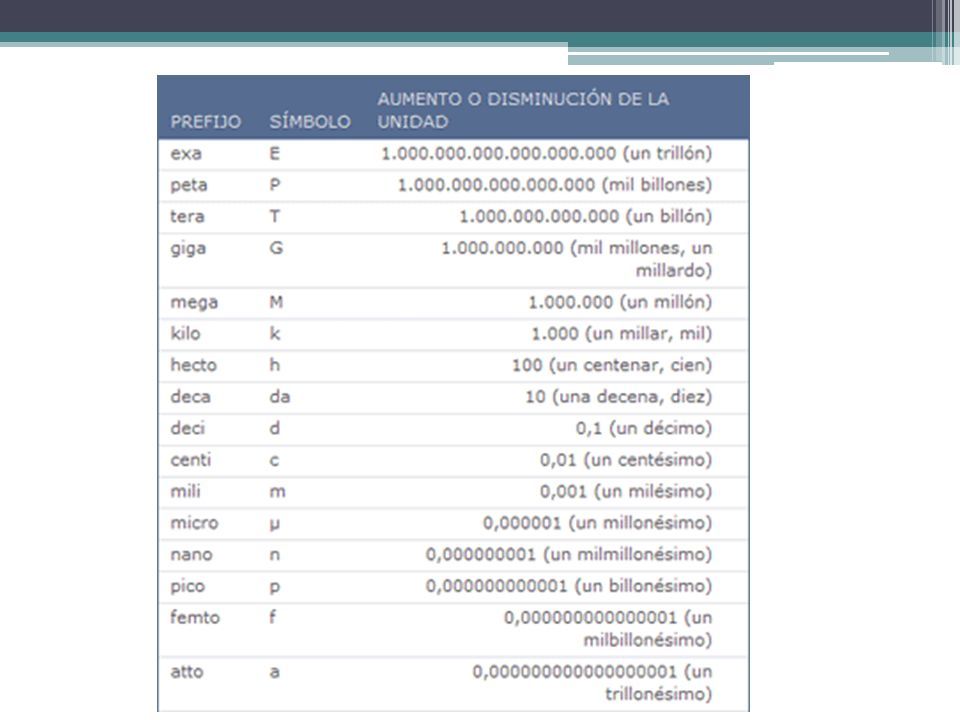Click symbol 'c' in the centi row
The width and height of the screenshot is (960, 720).
(x=274, y=460)
